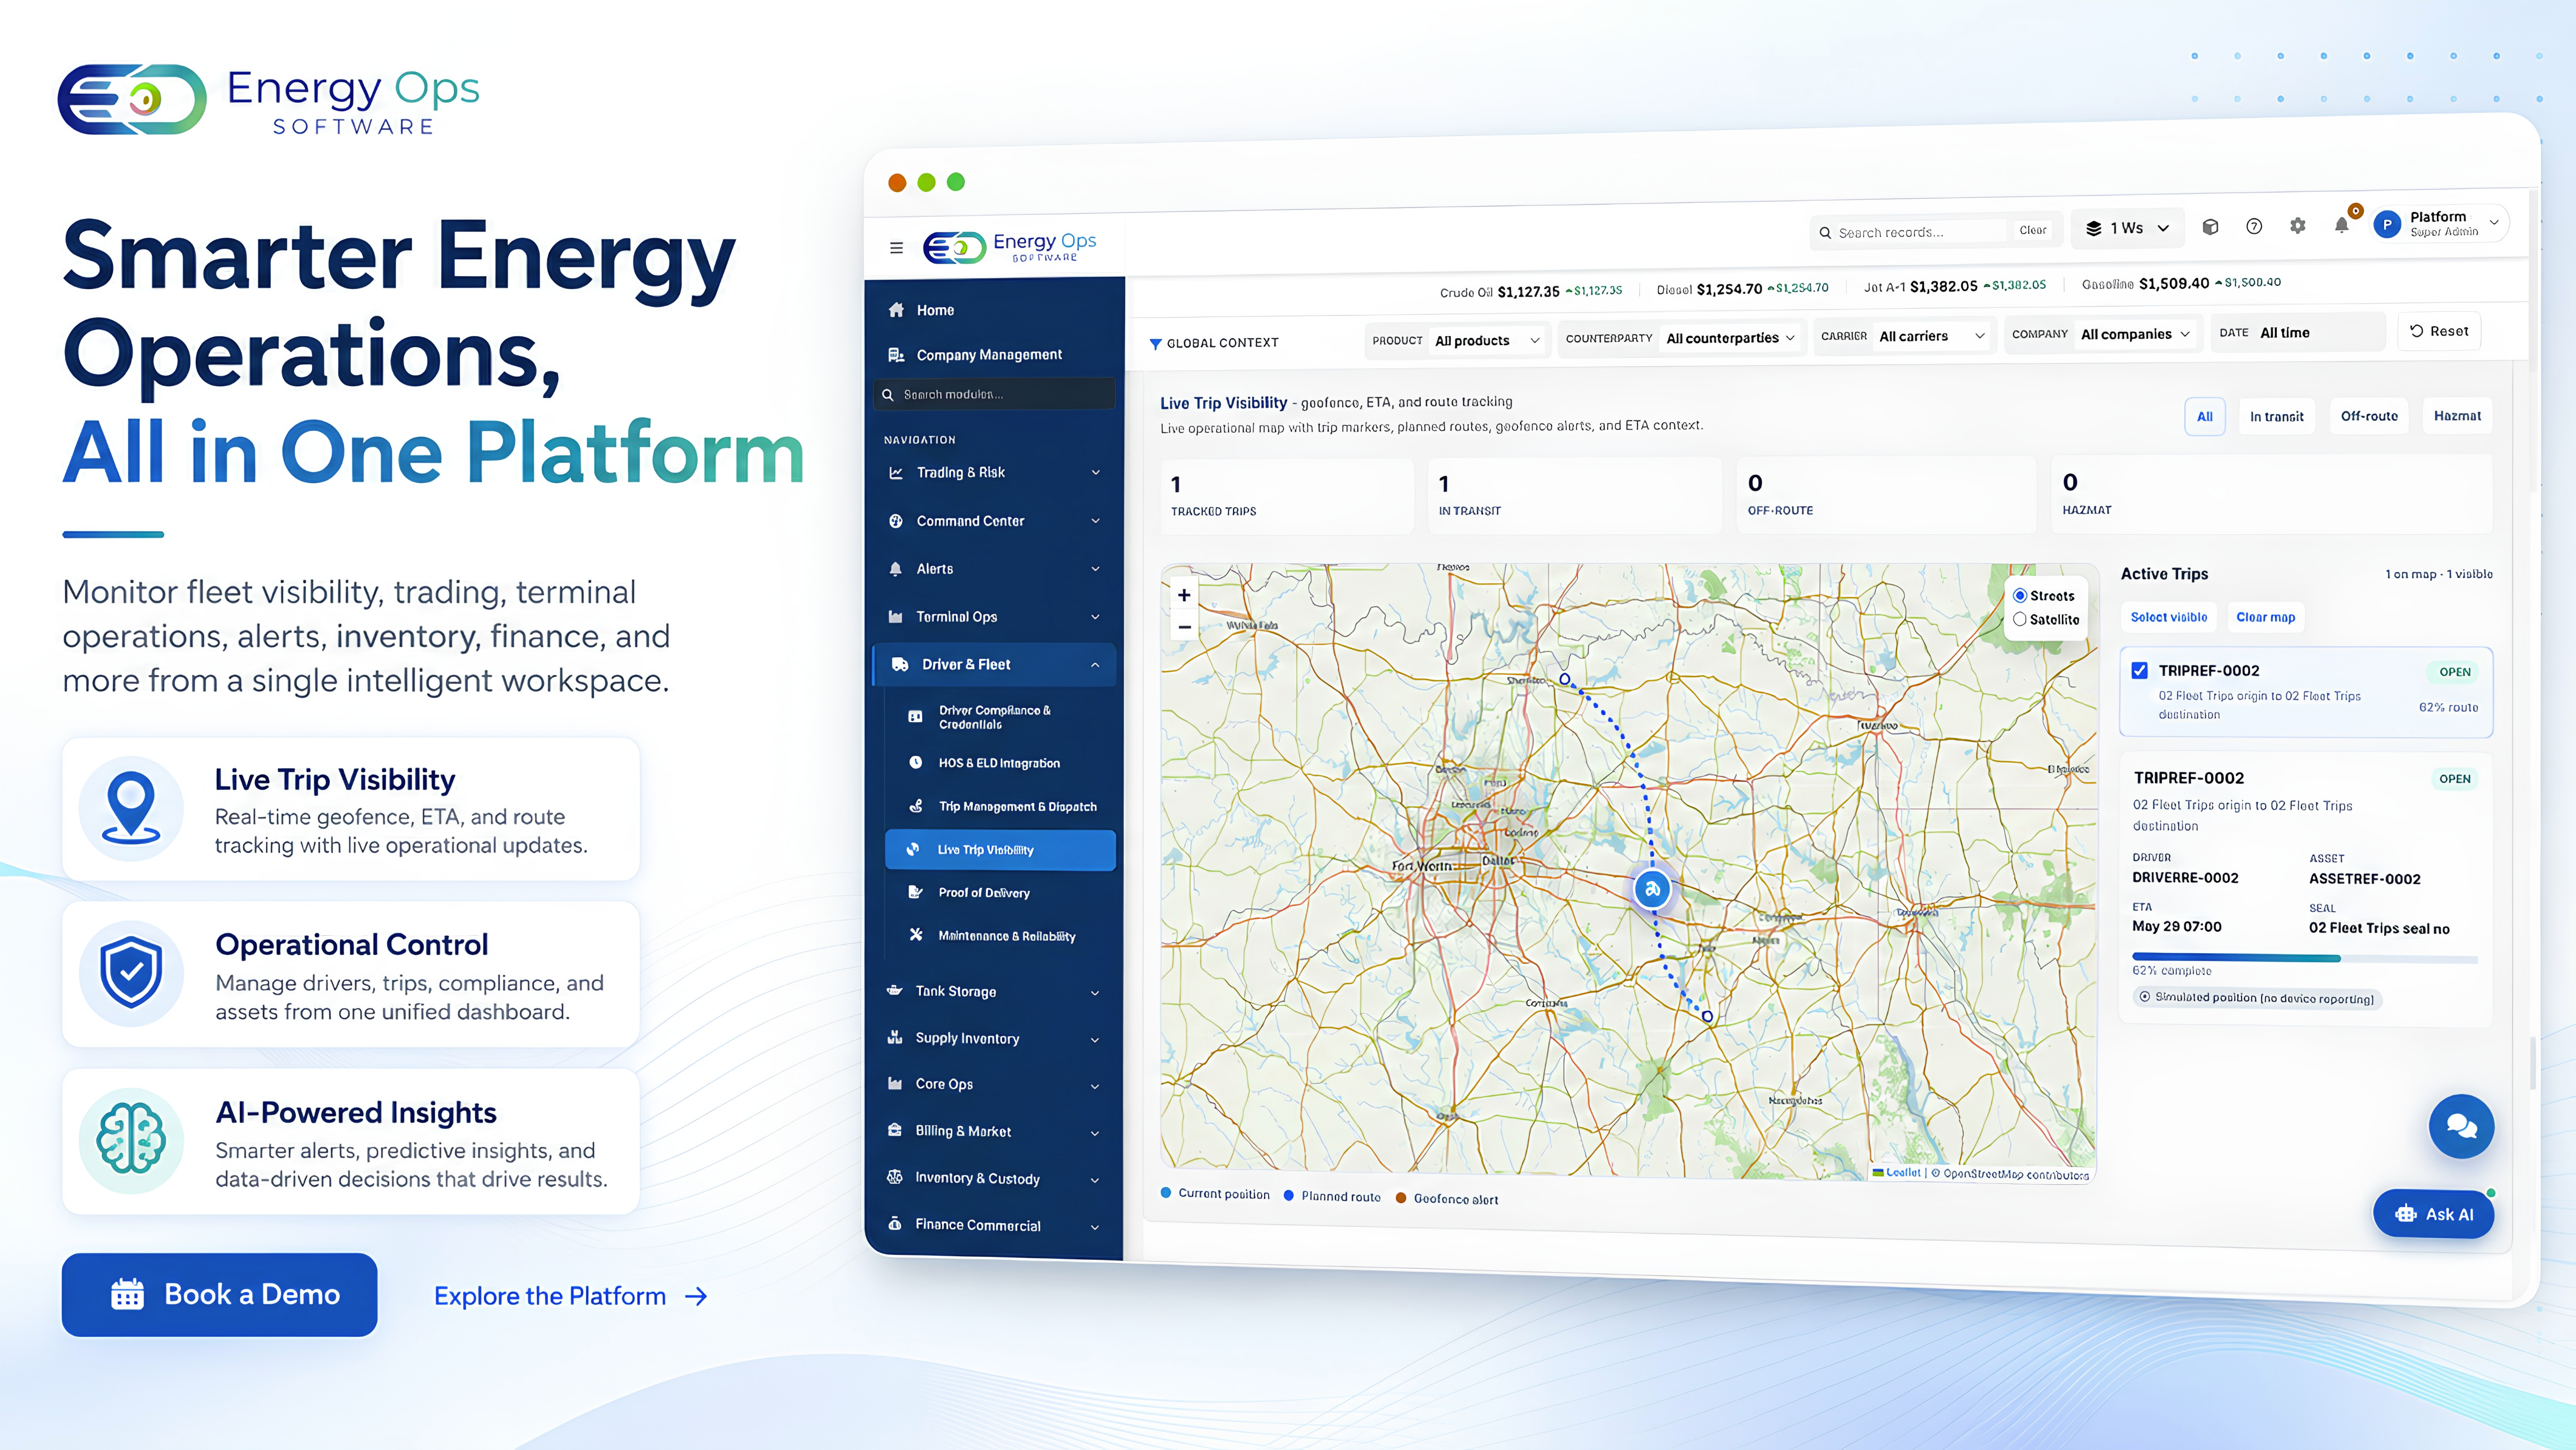Click the Home icon in sidebar
Image resolution: width=2576 pixels, height=1450 pixels.
coord(896,310)
